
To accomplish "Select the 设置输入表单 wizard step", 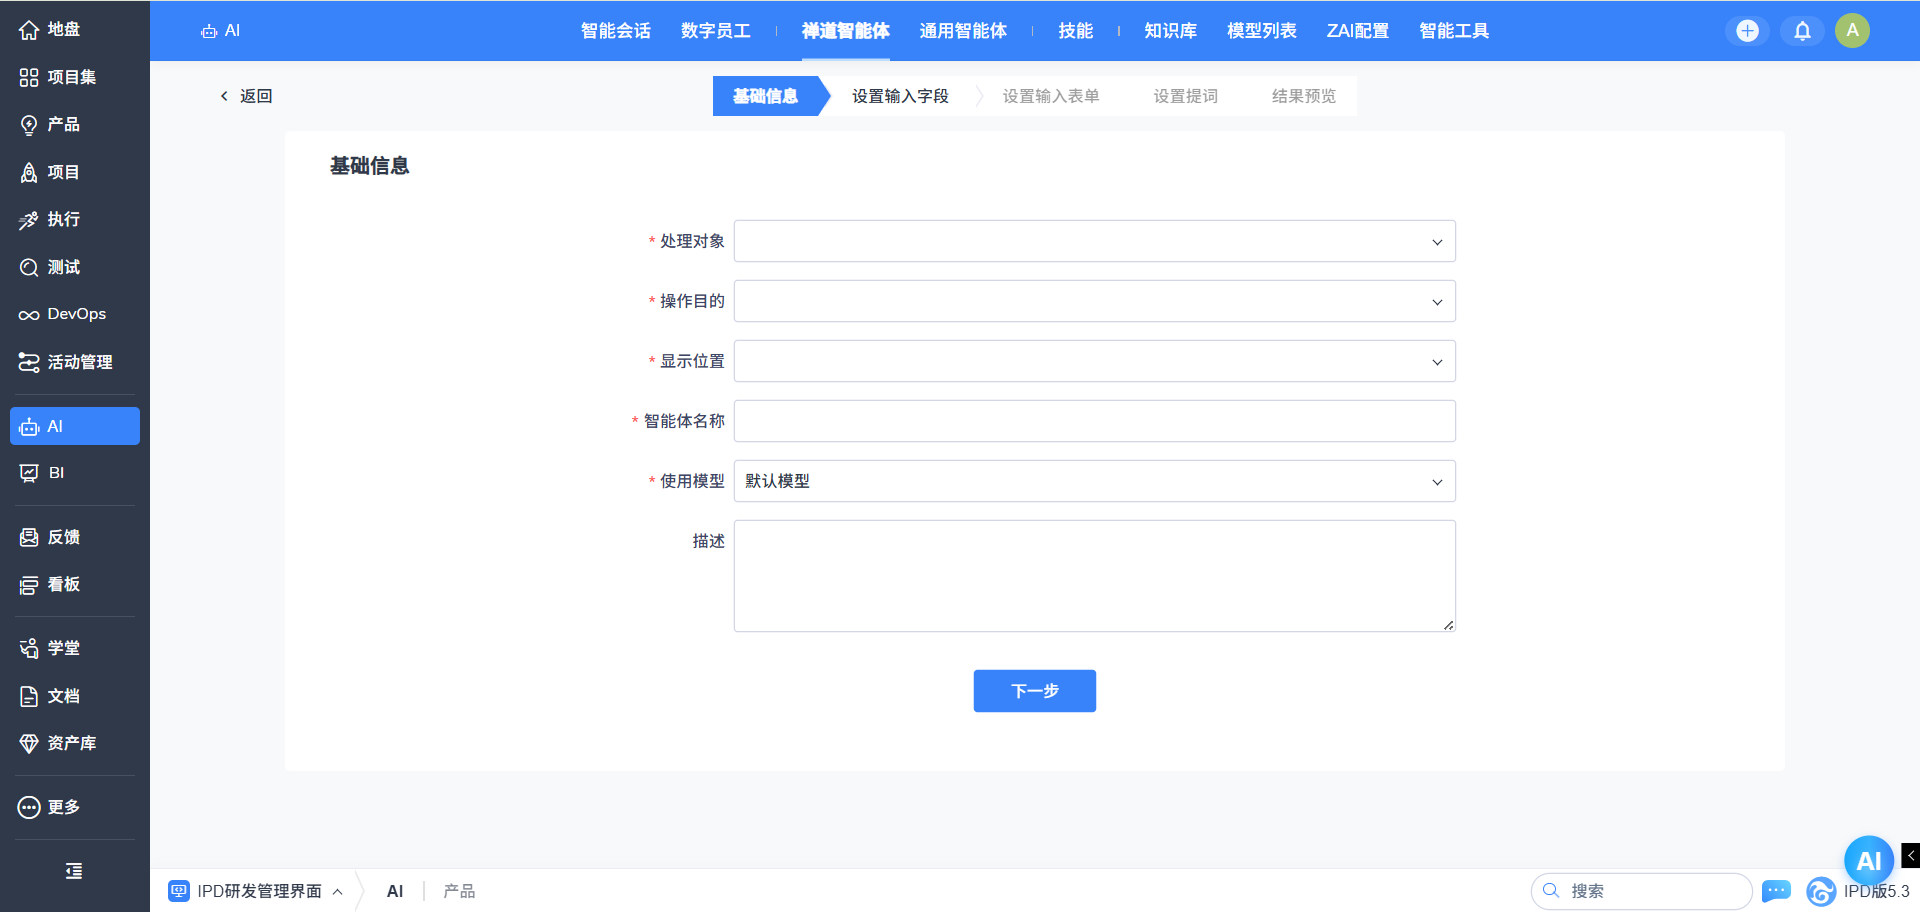I will (1050, 96).
